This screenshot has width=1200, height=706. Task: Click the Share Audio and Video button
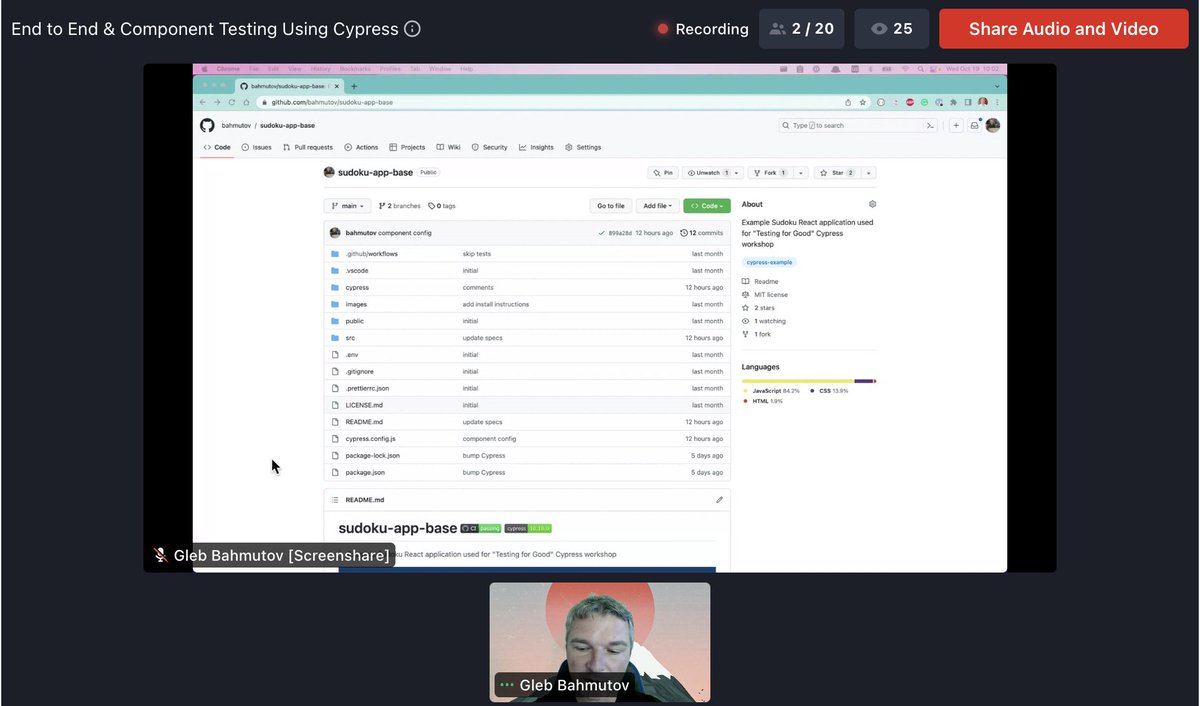point(1064,29)
